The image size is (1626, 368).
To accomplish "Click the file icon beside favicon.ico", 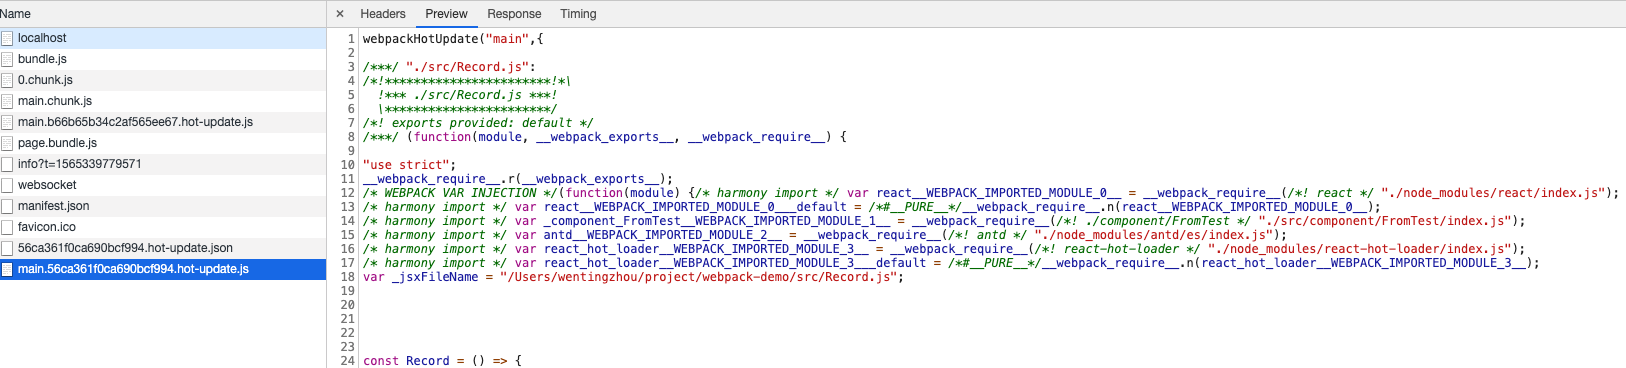I will point(7,227).
